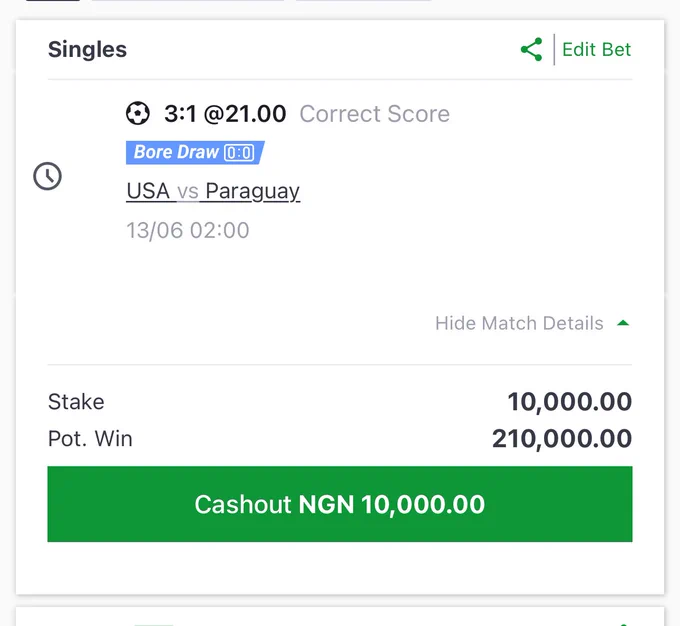This screenshot has width=680, height=626.
Task: Open the USA team link
Action: click(148, 191)
